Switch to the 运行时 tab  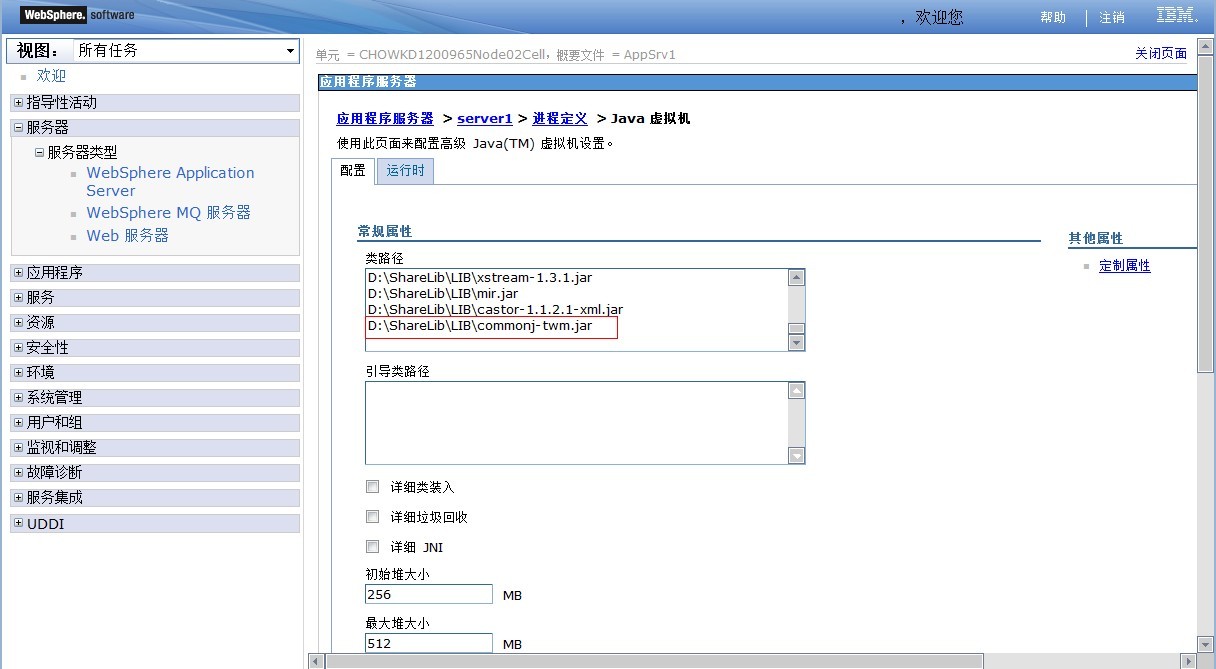pyautogui.click(x=405, y=171)
